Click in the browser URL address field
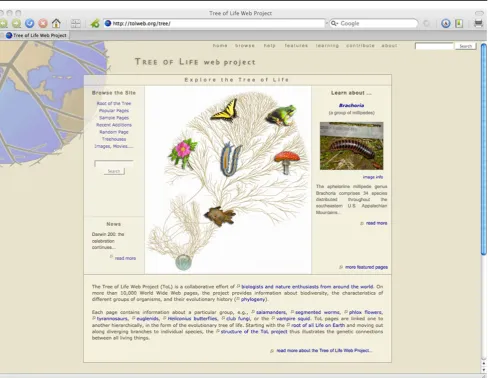This screenshot has width=488, height=378. click(213, 23)
